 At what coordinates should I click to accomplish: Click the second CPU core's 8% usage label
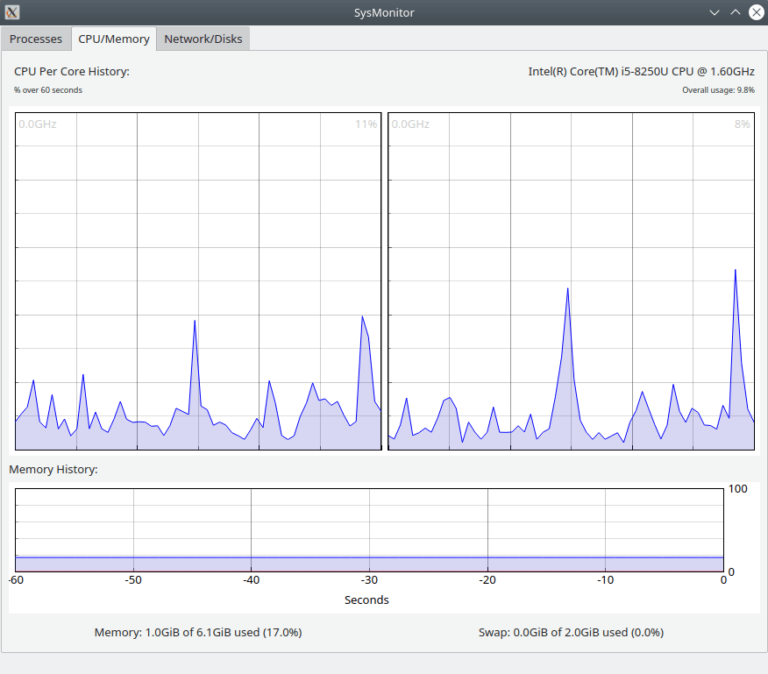[x=742, y=124]
